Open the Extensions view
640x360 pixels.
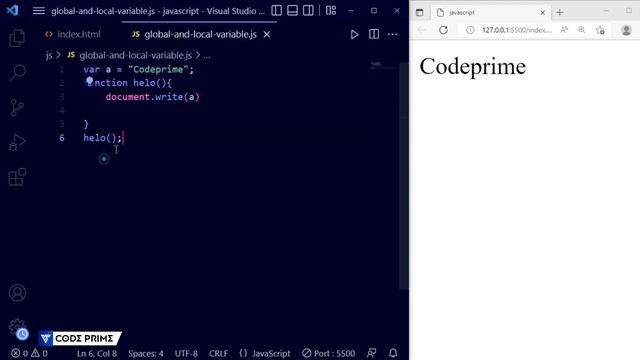pos(17,177)
